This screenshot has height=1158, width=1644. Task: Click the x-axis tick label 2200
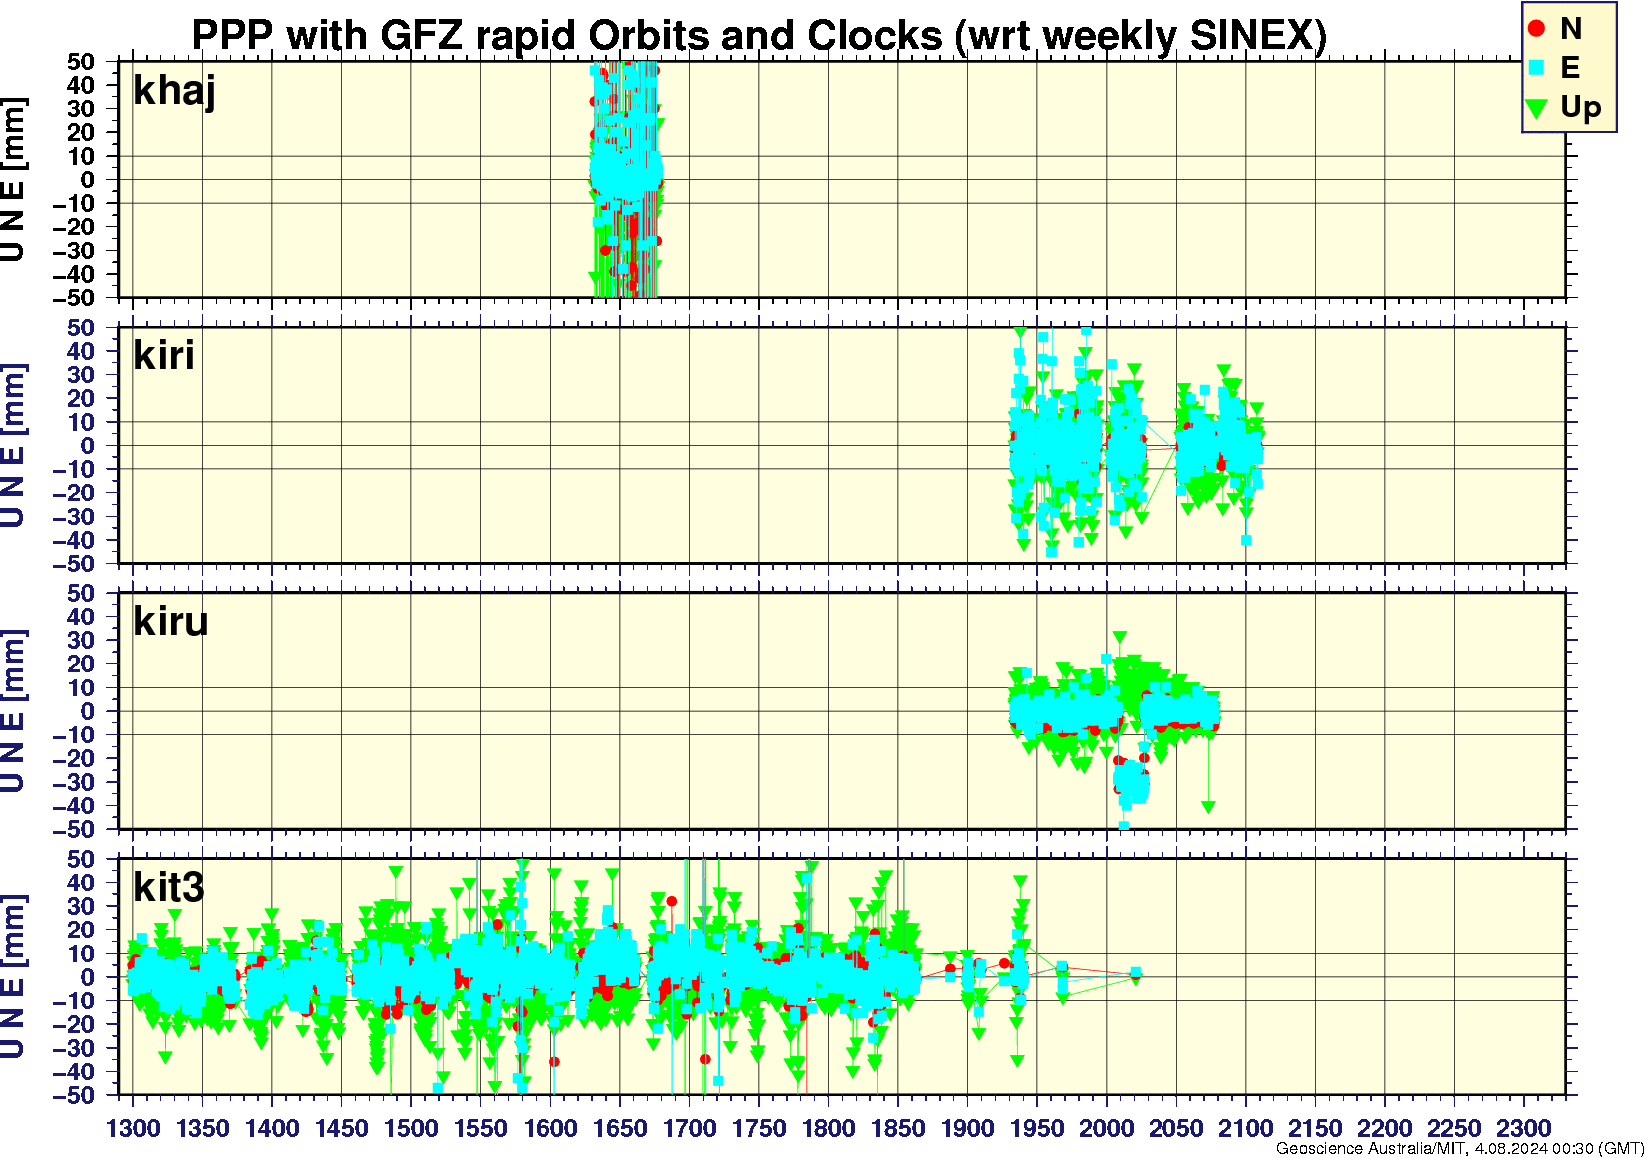click(1384, 1128)
